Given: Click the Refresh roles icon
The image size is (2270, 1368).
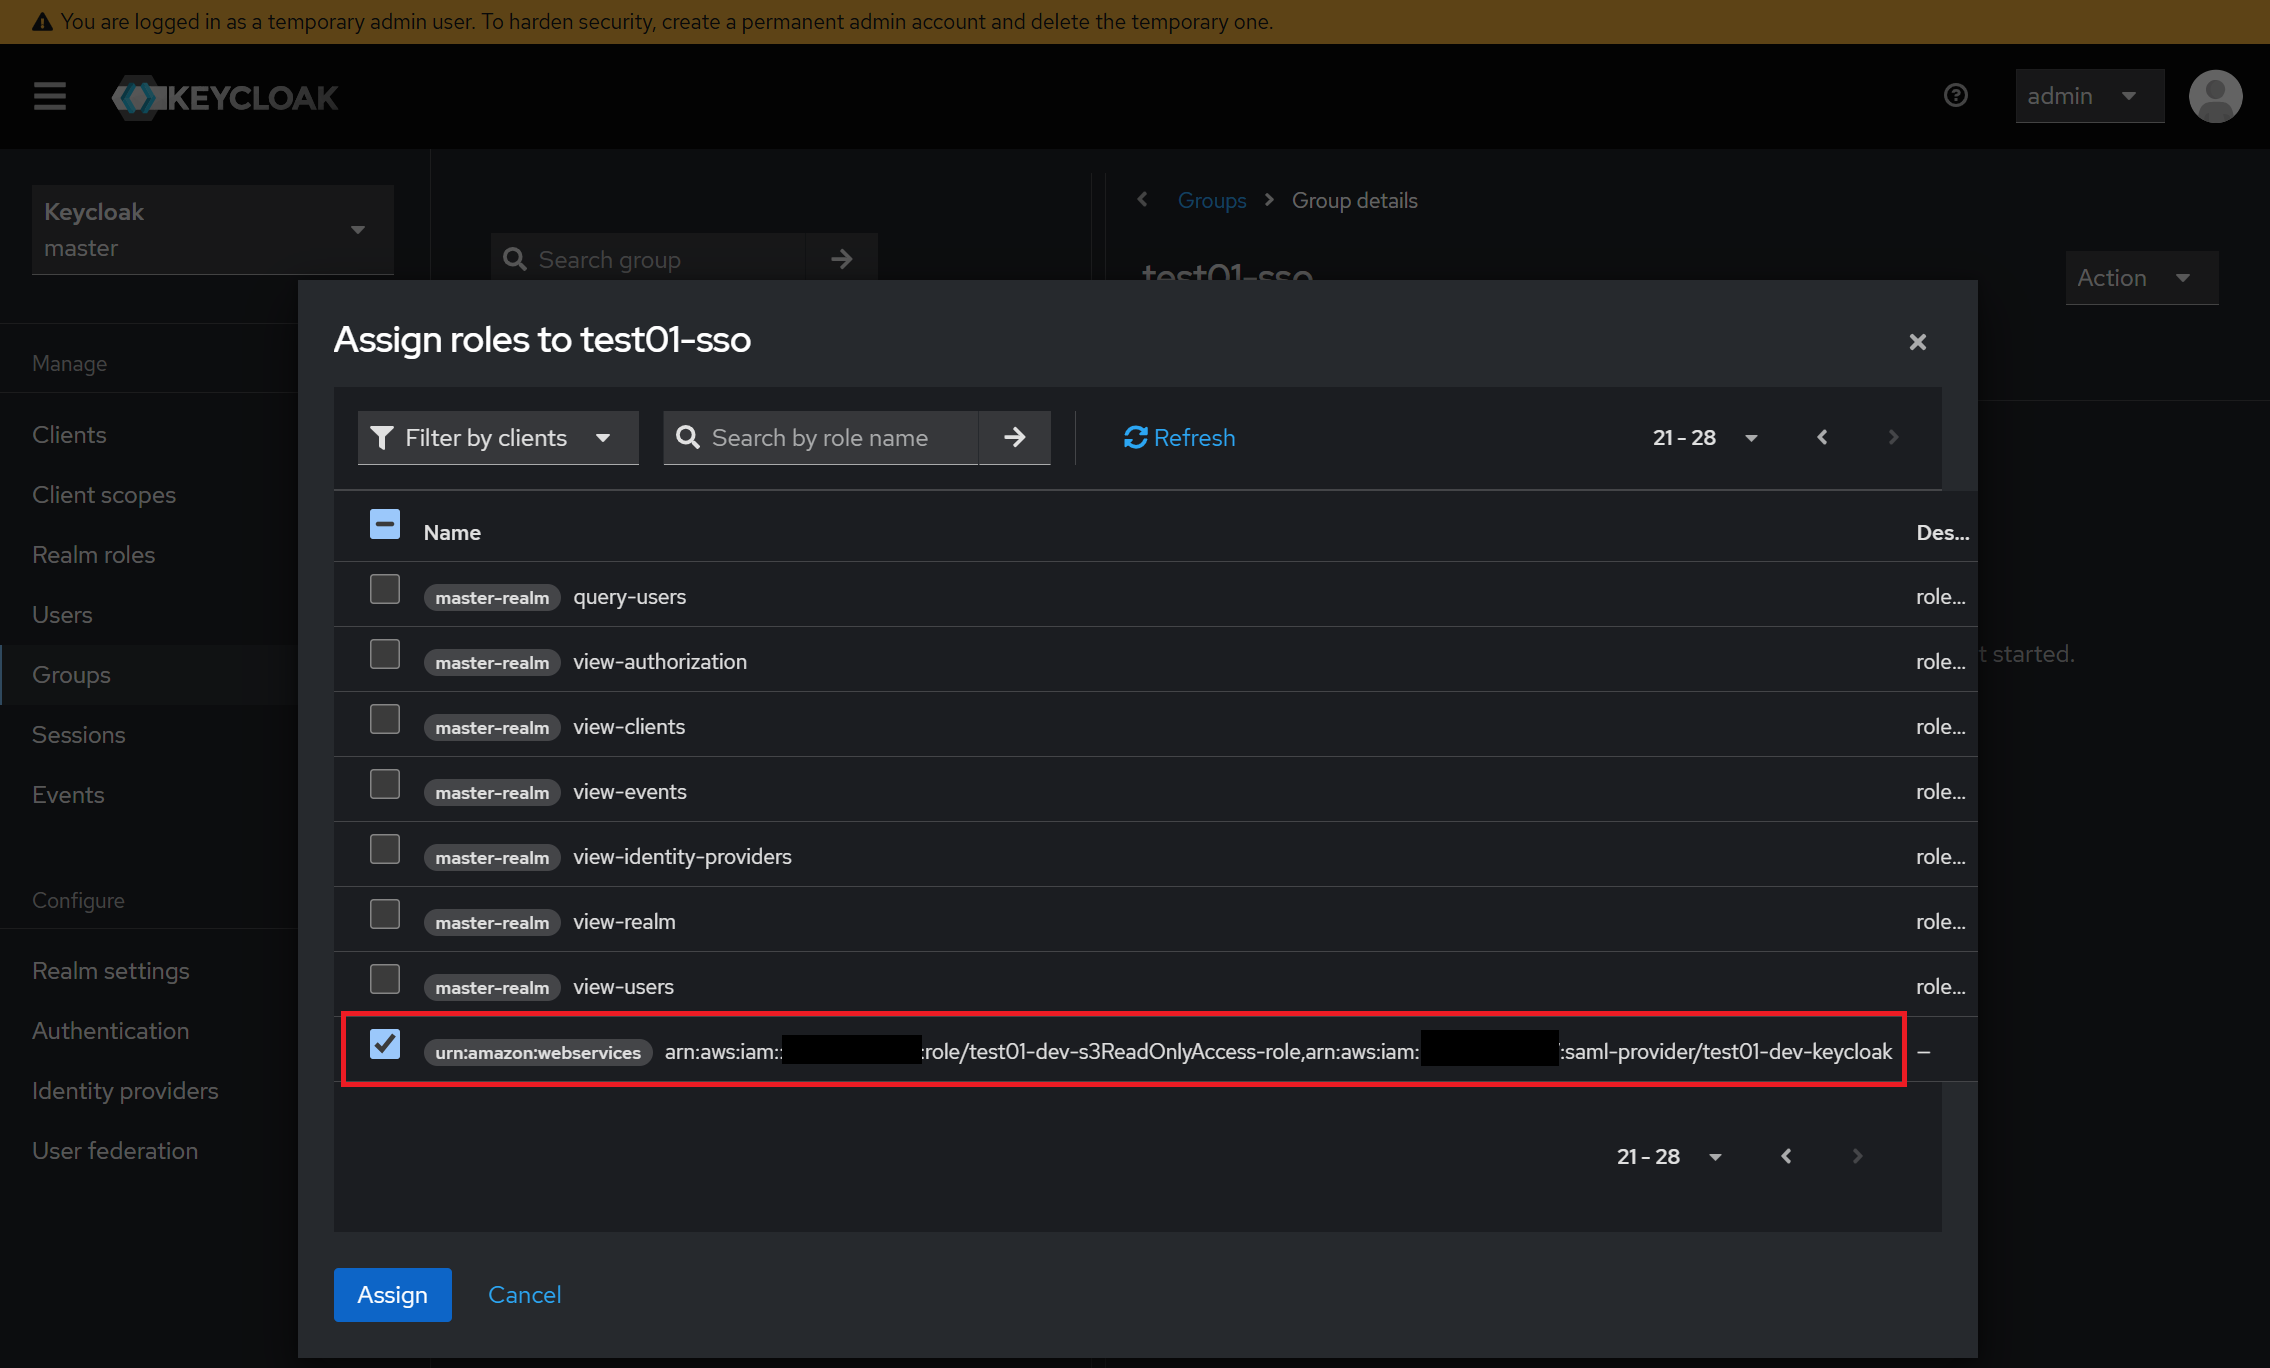Looking at the screenshot, I should (x=1135, y=438).
